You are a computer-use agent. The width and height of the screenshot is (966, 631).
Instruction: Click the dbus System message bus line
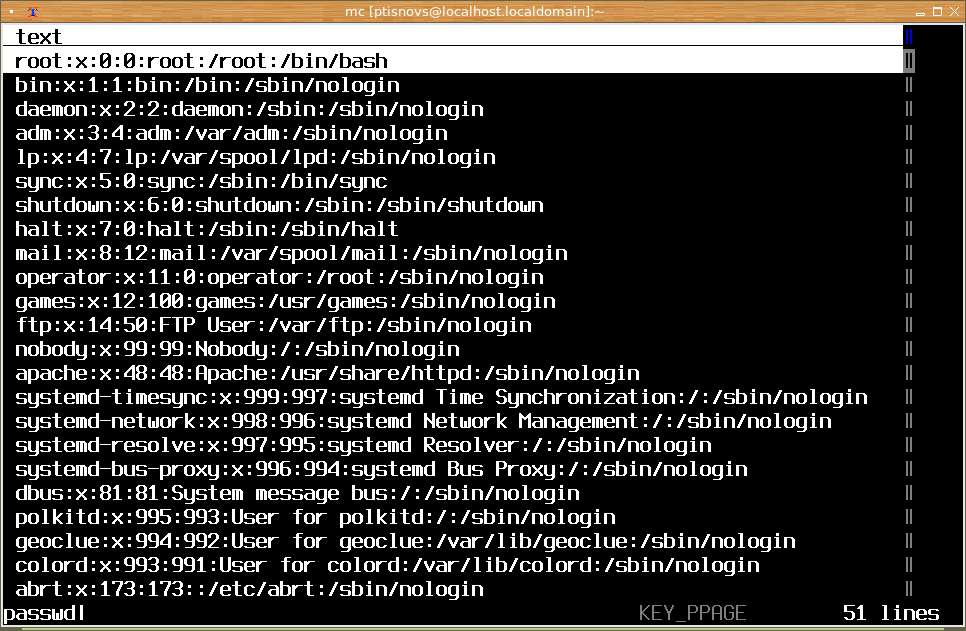click(x=298, y=494)
